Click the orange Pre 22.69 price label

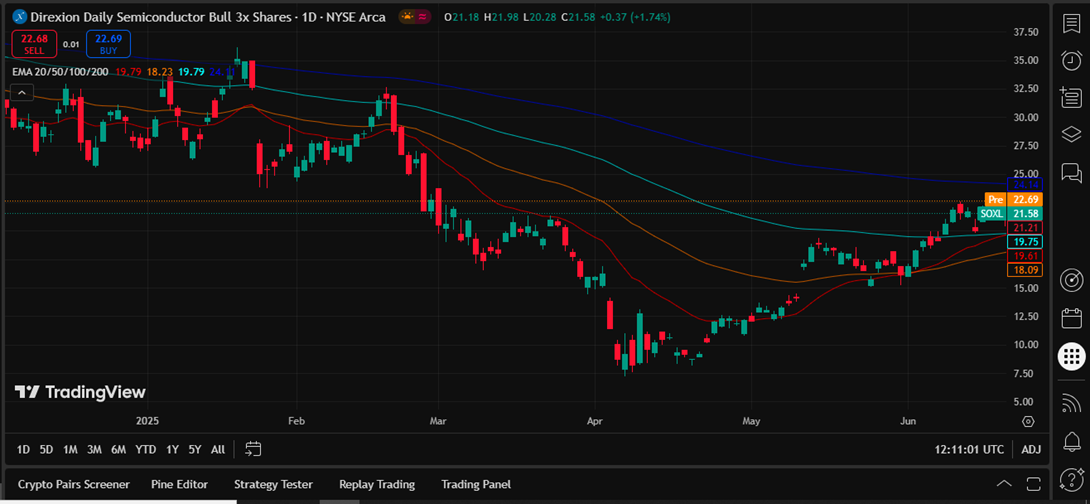coord(1013,200)
